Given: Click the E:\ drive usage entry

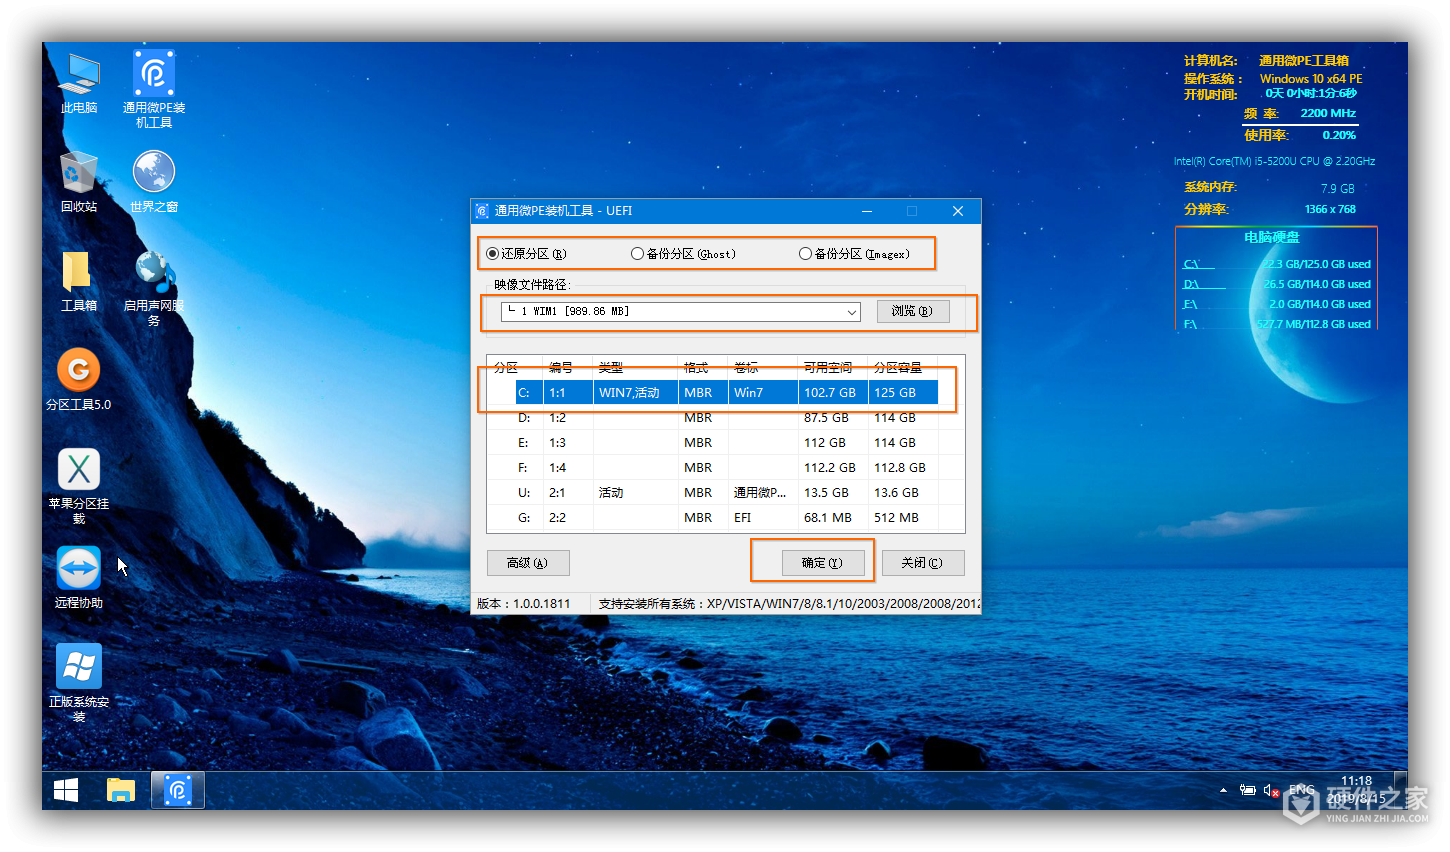Looking at the screenshot, I should (x=1277, y=304).
